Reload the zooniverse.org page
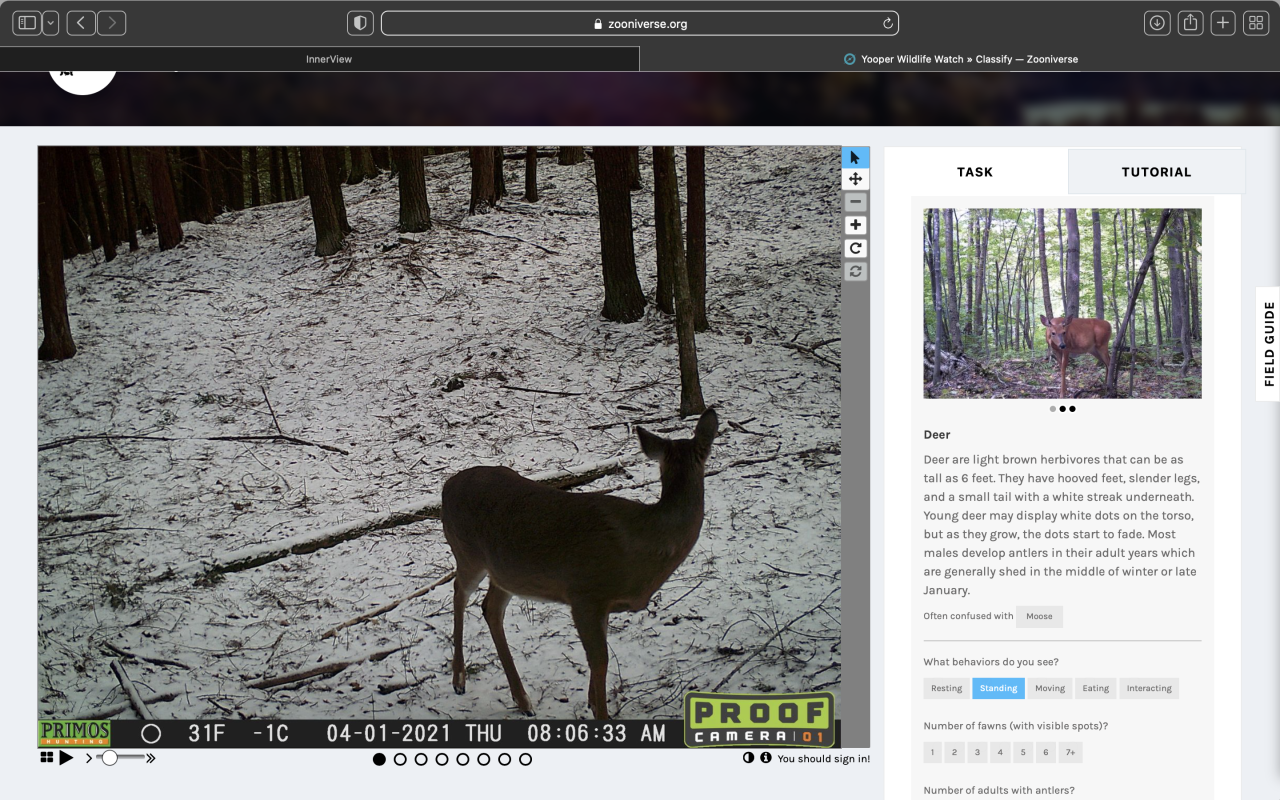 887,24
